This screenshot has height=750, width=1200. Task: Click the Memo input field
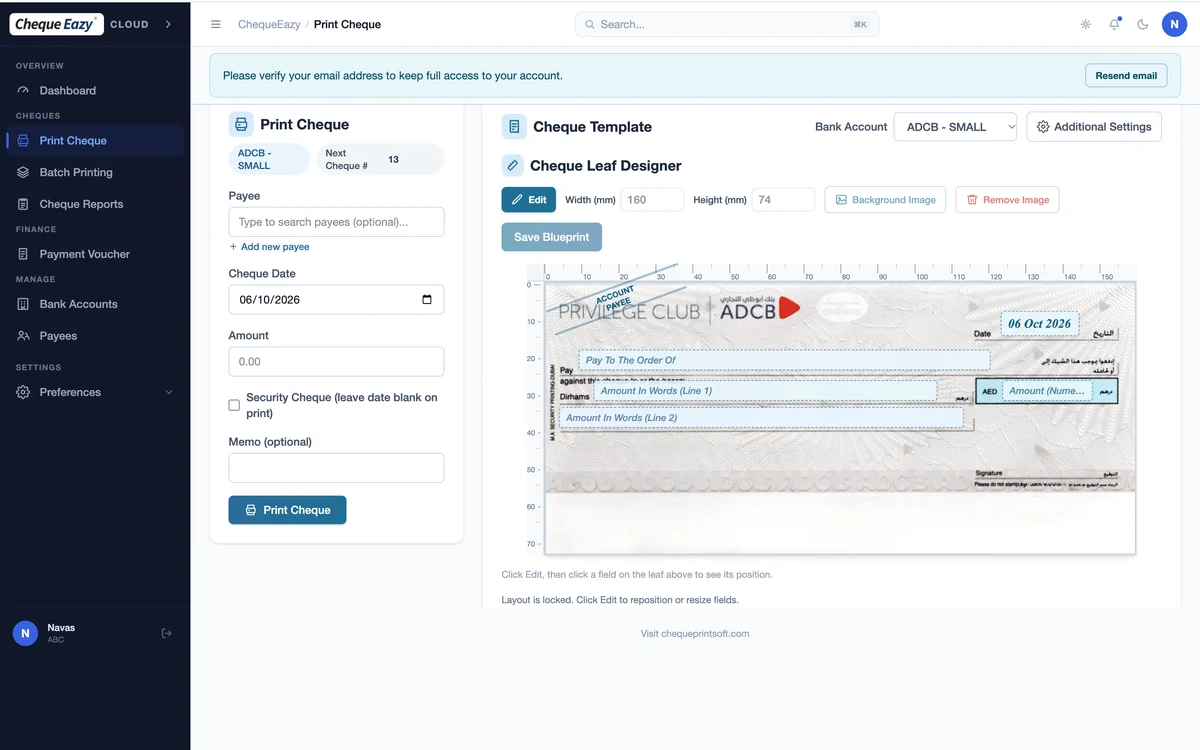[x=336, y=468]
